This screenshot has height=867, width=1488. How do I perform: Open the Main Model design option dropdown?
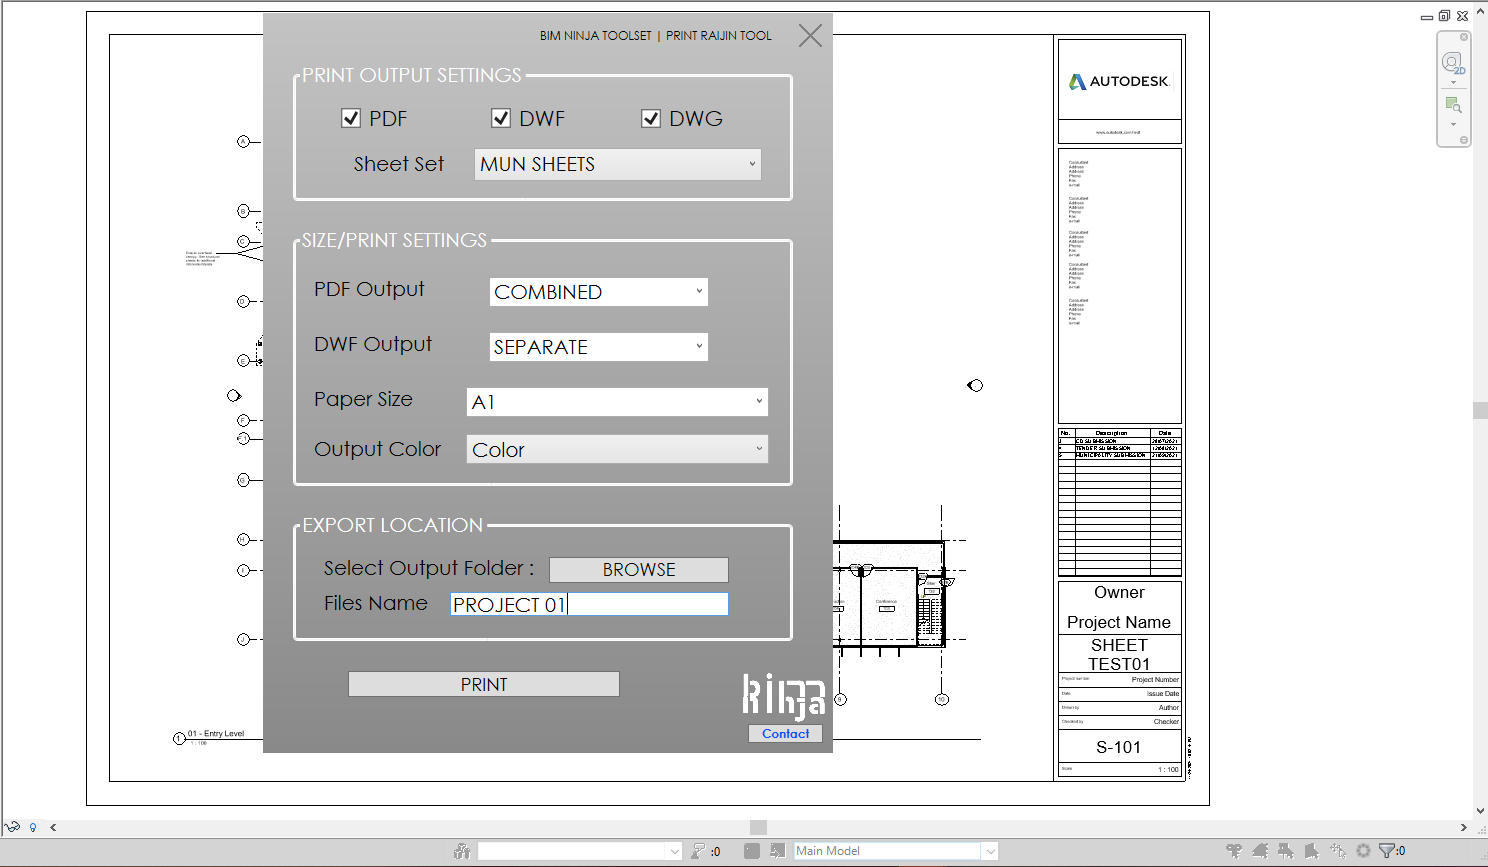(x=896, y=851)
